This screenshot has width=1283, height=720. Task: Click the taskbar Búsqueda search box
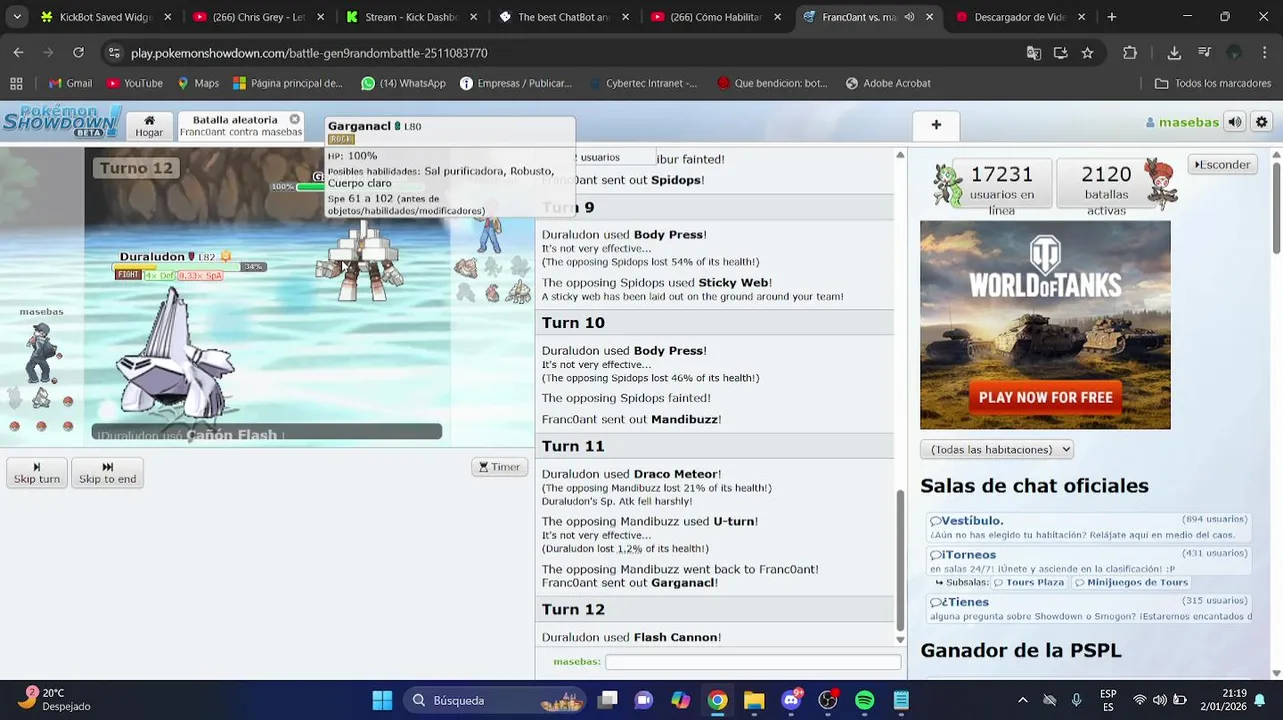tap(496, 700)
